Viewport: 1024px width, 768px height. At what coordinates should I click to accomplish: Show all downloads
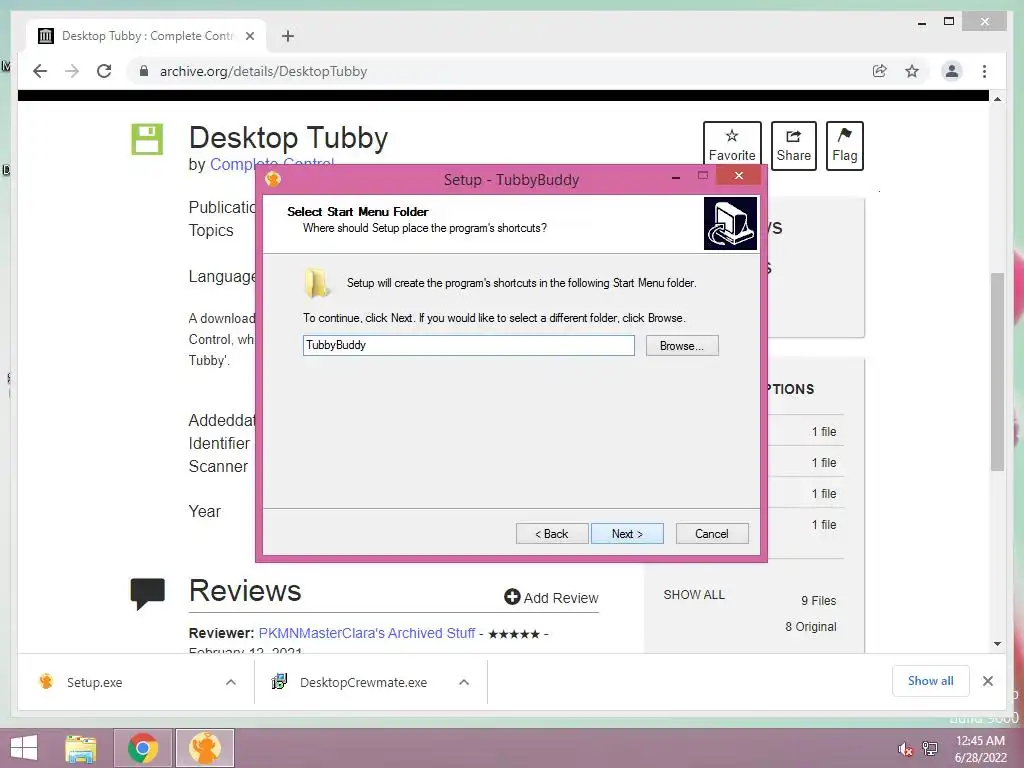[930, 681]
